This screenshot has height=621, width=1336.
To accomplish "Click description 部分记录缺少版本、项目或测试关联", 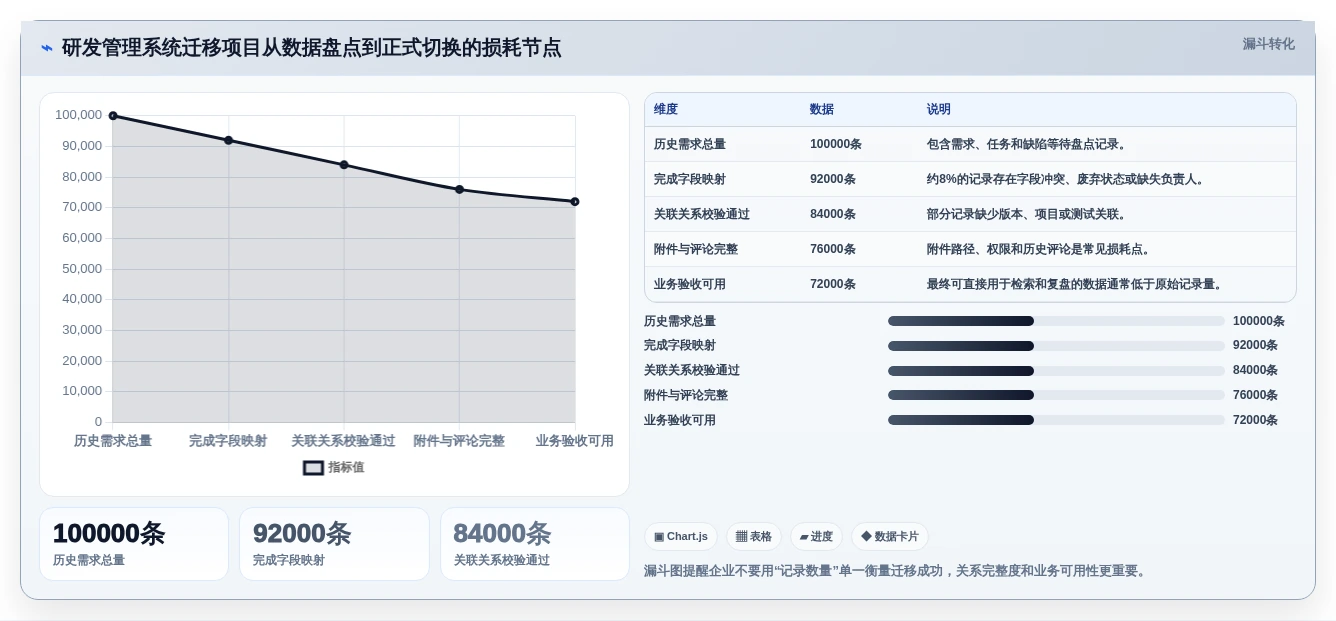I will [x=1027, y=214].
